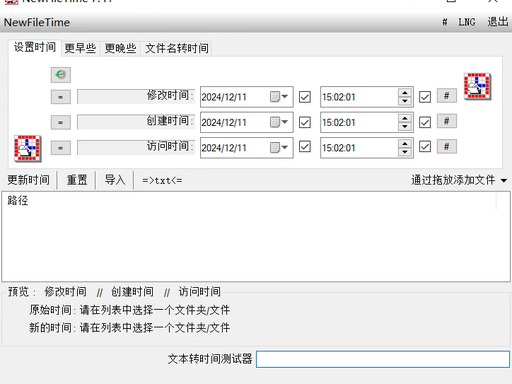Increase the 访问时间 time with the up arrow
Screen dimensions: 512x384
click(405, 144)
